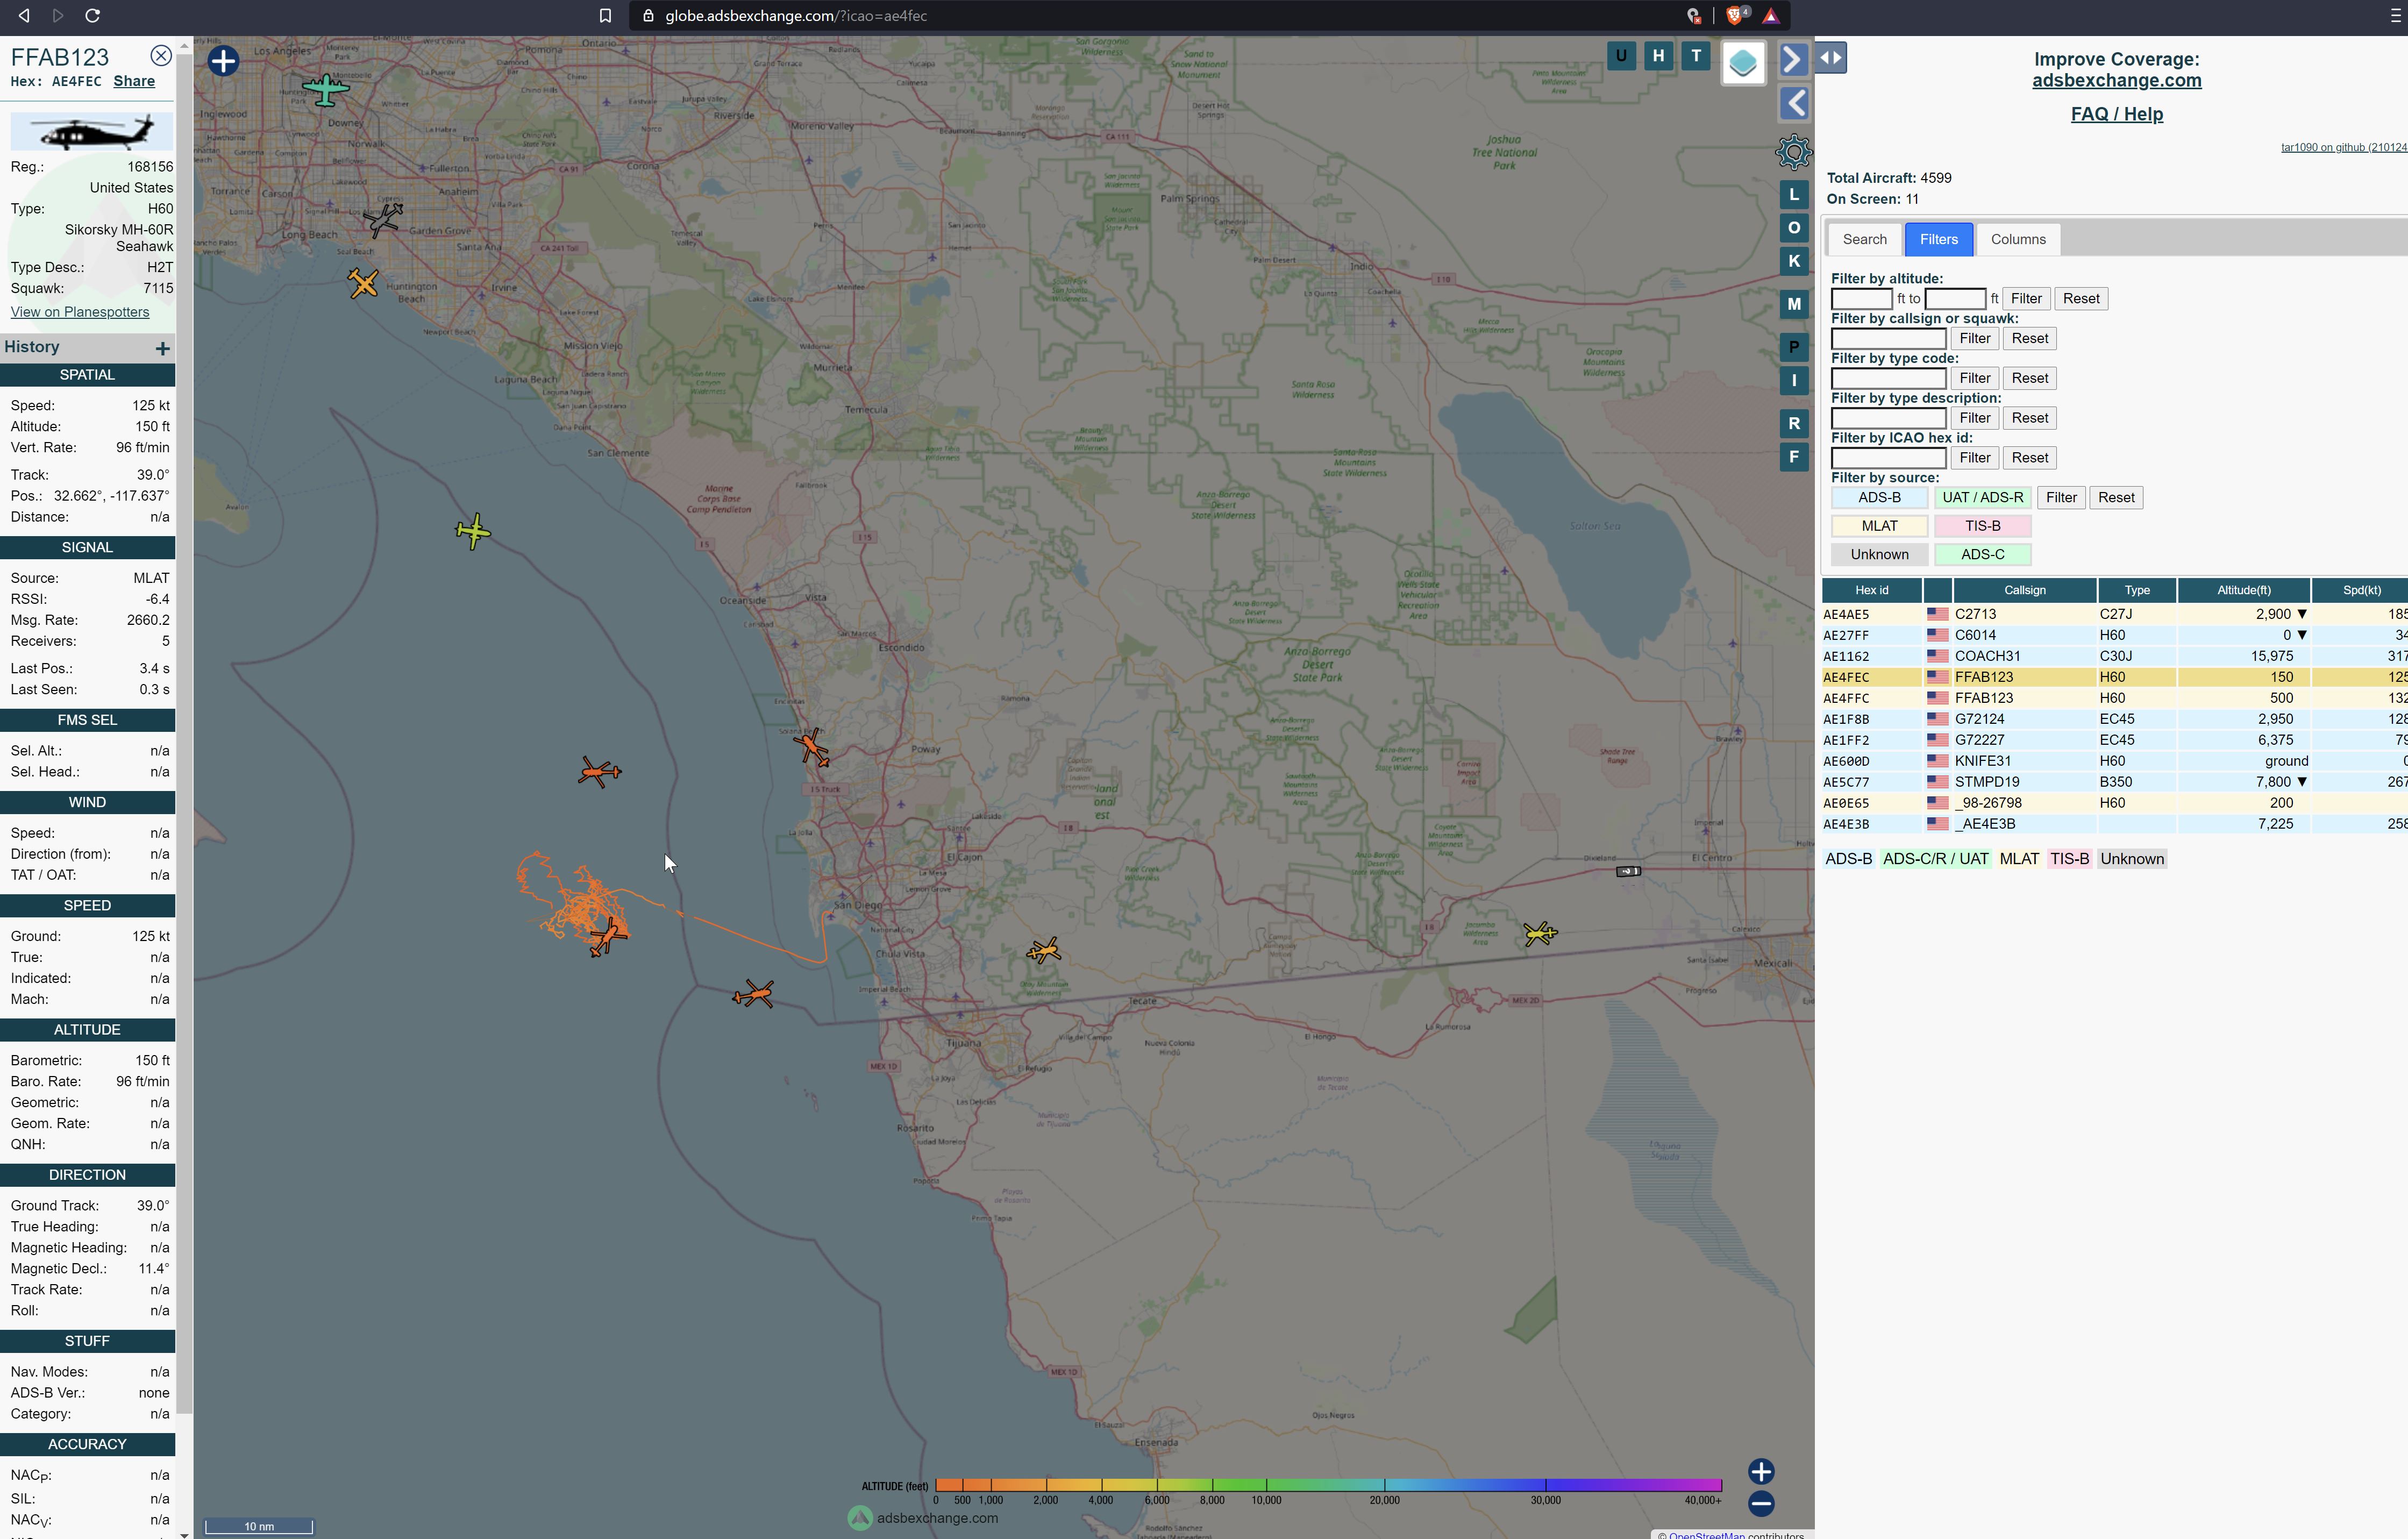Image resolution: width=2408 pixels, height=1539 pixels.
Task: Click the yellow-green plane icon over the ocean
Action: [473, 531]
